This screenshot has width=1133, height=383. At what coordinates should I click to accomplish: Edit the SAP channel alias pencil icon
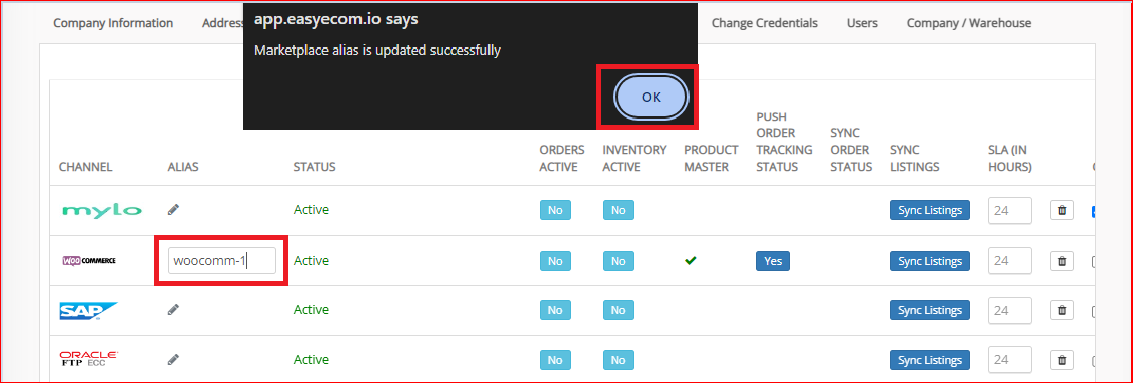coord(173,309)
